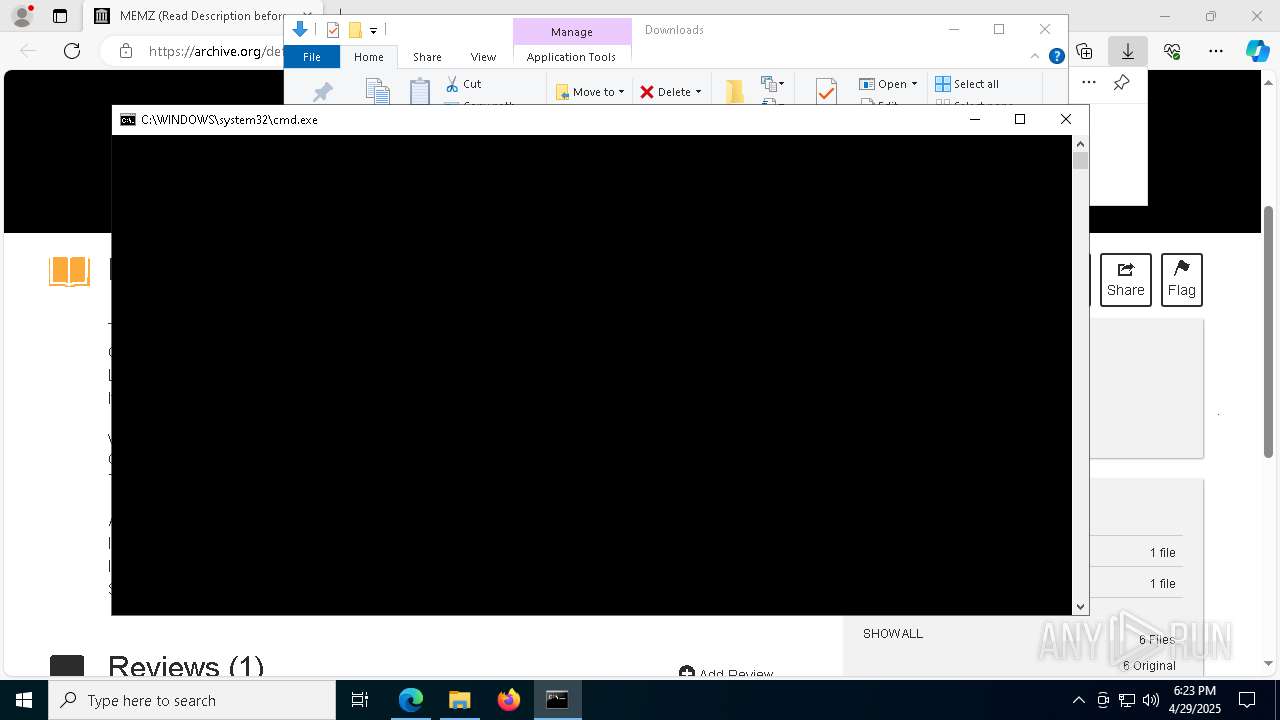Click the Properties checkmark icon in ribbon
Screen dimensions: 1280x720
826,92
